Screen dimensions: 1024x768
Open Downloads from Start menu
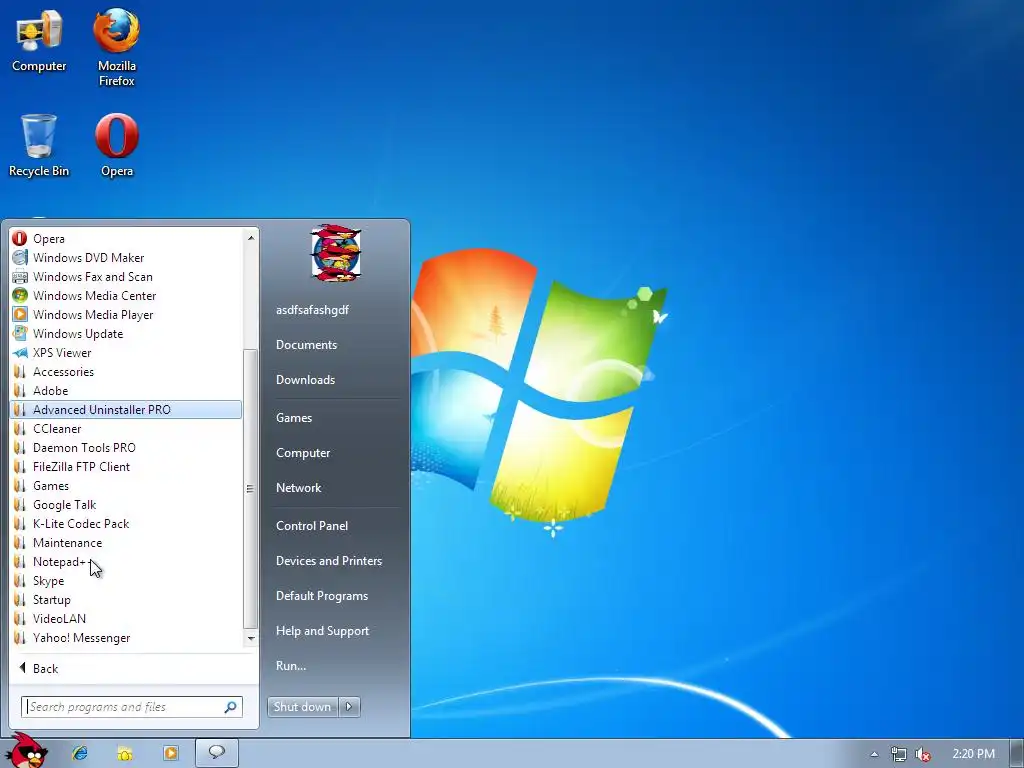[x=305, y=379]
